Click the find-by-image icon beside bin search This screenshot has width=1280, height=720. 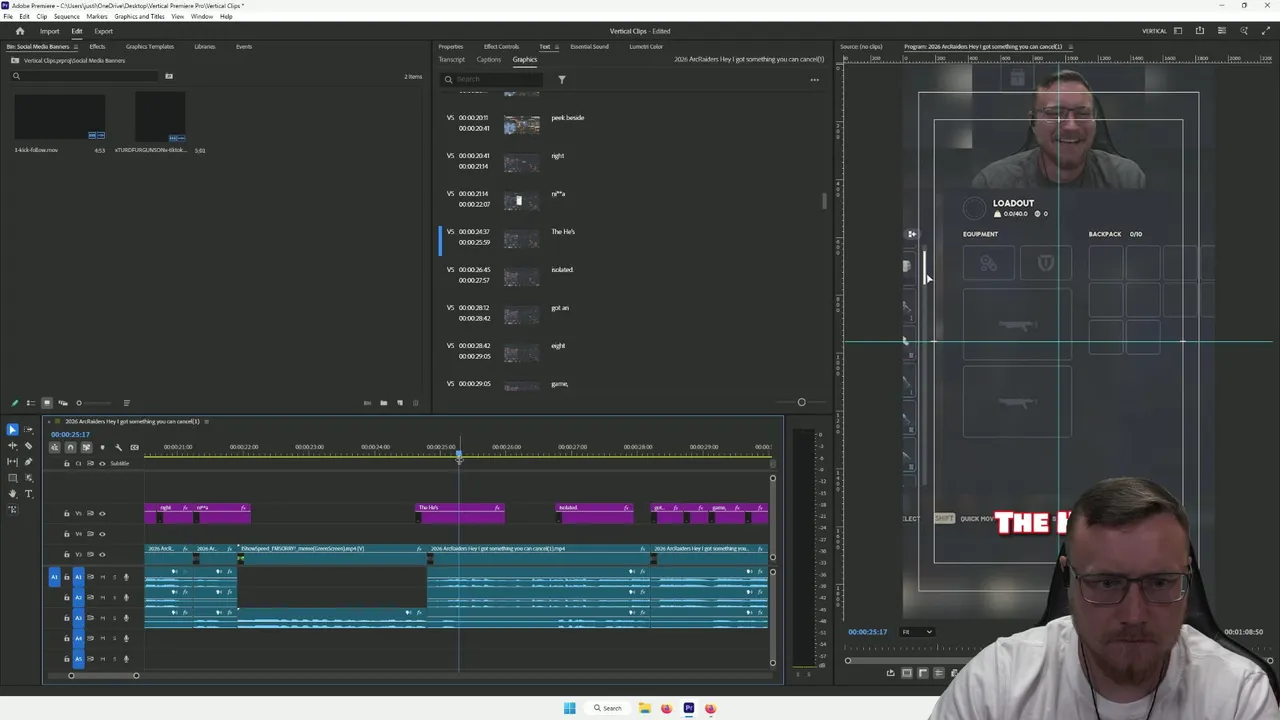pos(168,76)
